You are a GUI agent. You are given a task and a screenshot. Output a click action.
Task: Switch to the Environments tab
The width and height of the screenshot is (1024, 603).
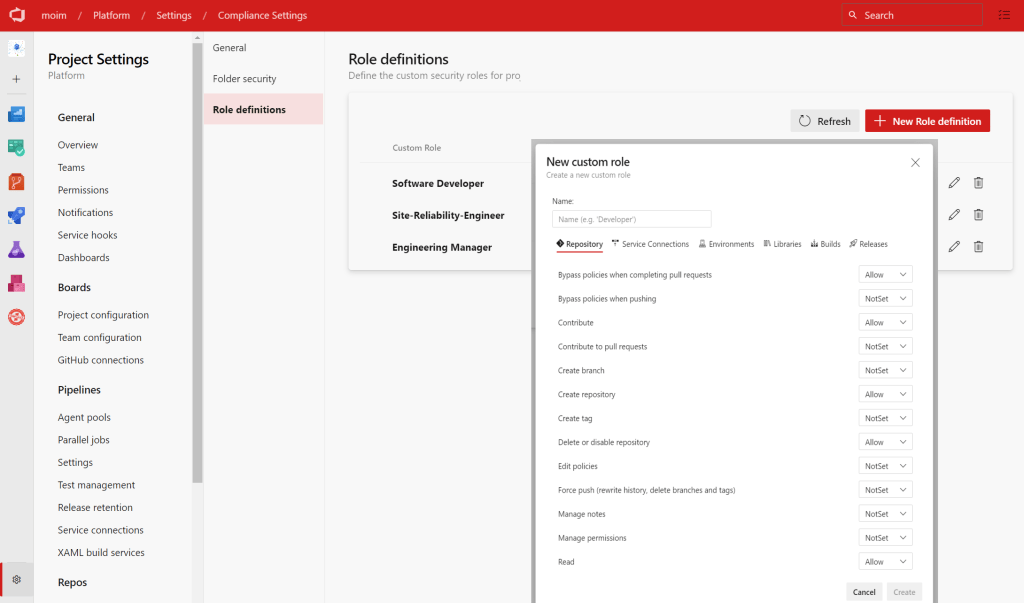pyautogui.click(x=726, y=244)
